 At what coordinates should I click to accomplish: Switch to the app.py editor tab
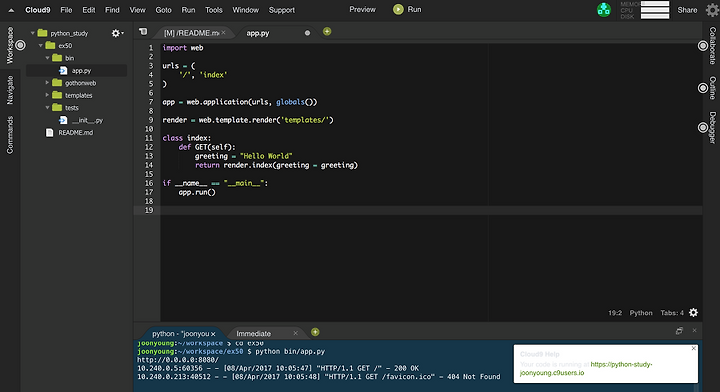258,33
